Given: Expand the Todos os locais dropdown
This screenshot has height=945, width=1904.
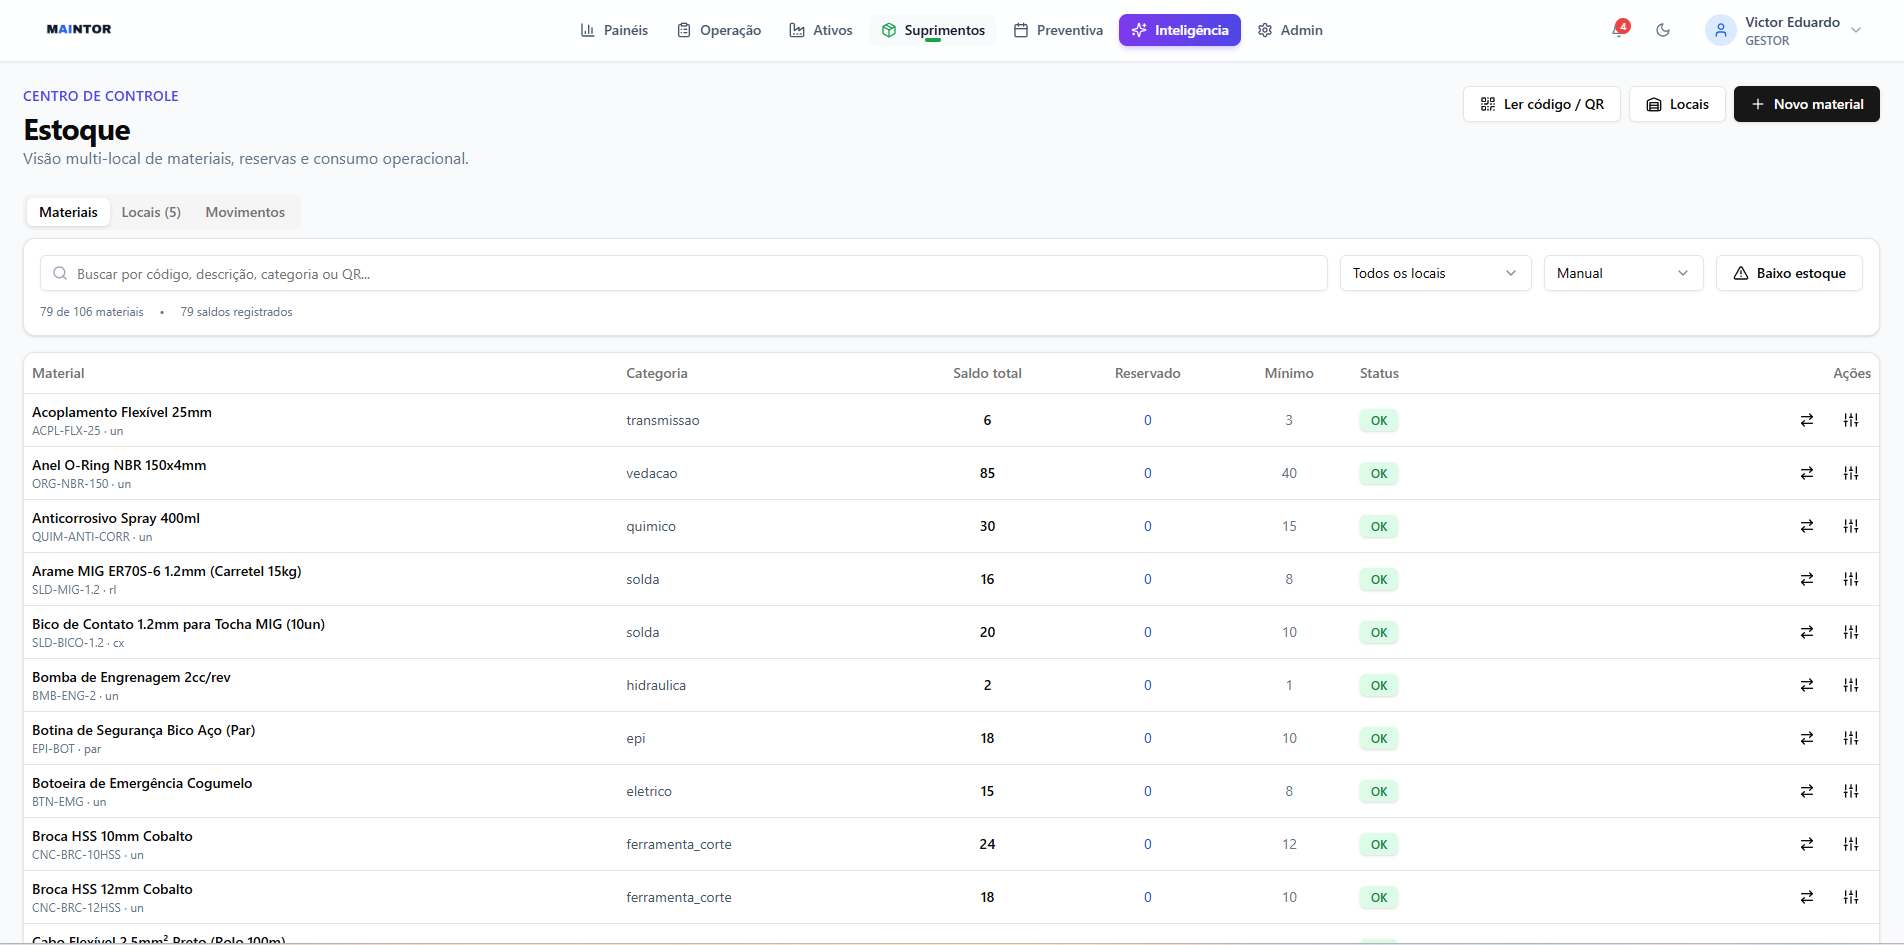Looking at the screenshot, I should pyautogui.click(x=1435, y=273).
